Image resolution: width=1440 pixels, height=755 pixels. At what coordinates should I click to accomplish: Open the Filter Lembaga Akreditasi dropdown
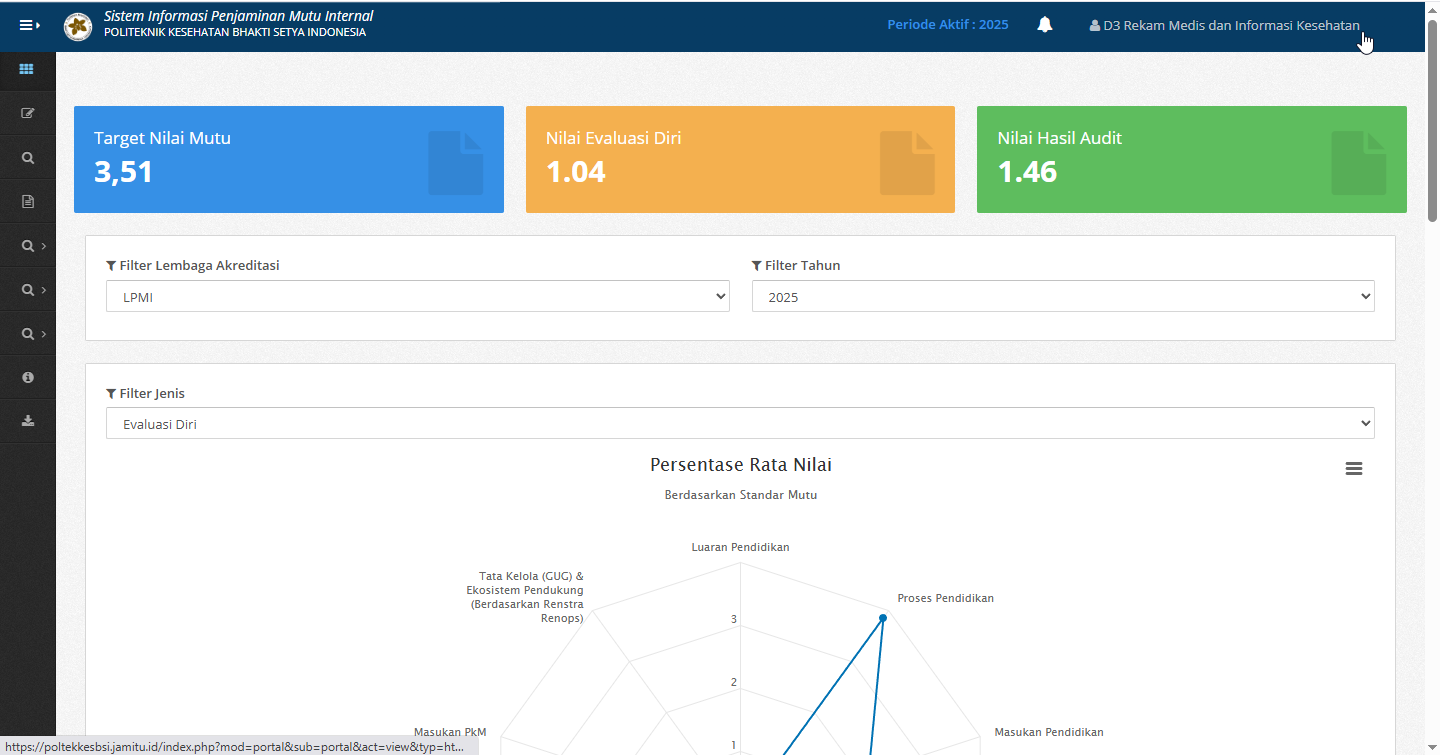click(x=417, y=296)
